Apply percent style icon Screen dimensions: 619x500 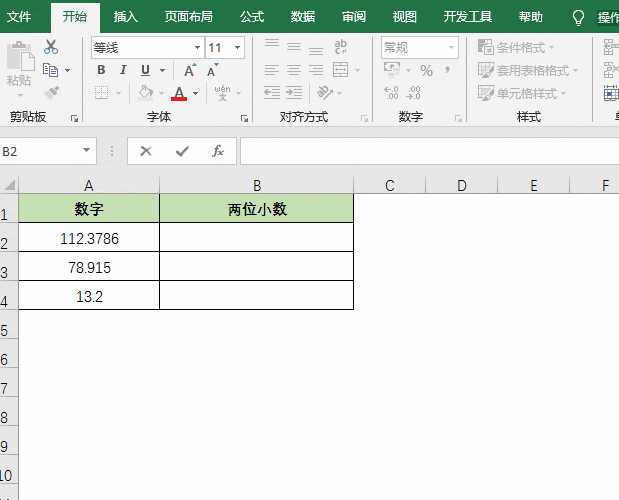[426, 71]
